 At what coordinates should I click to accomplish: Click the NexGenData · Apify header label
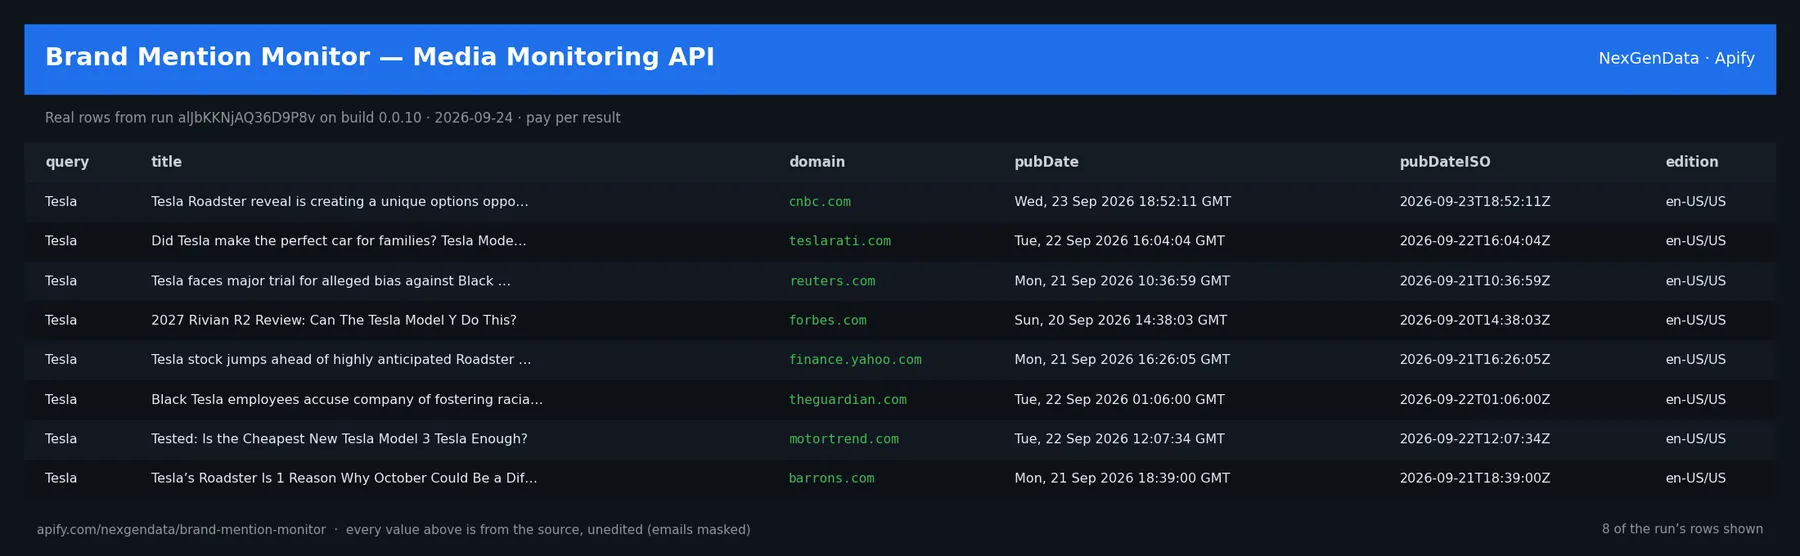click(1676, 58)
